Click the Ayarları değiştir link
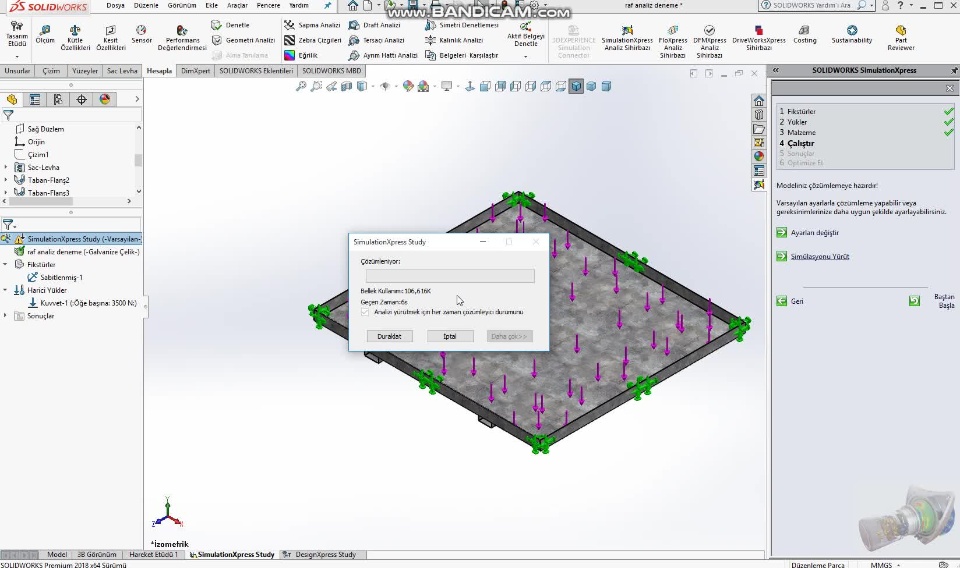Viewport: 960px width, 568px height. coord(814,233)
